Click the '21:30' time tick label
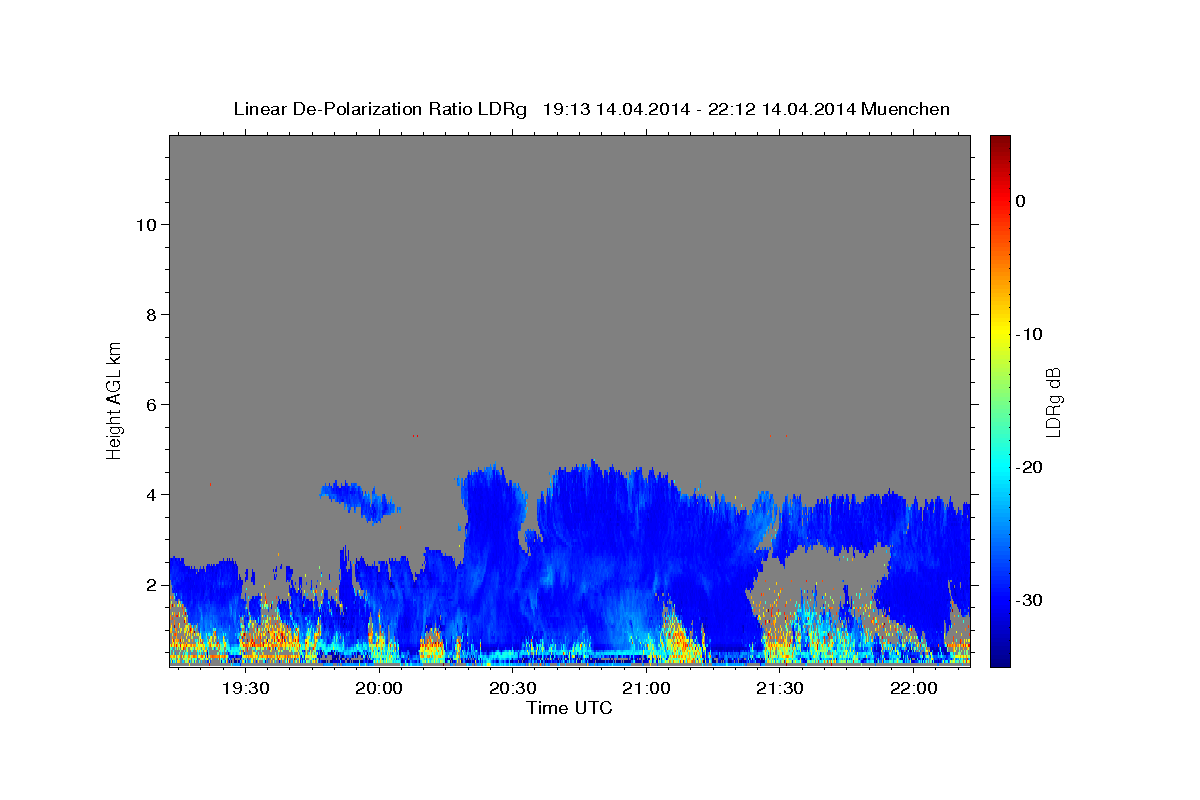Screen dimensions: 1200x800 click(x=780, y=688)
